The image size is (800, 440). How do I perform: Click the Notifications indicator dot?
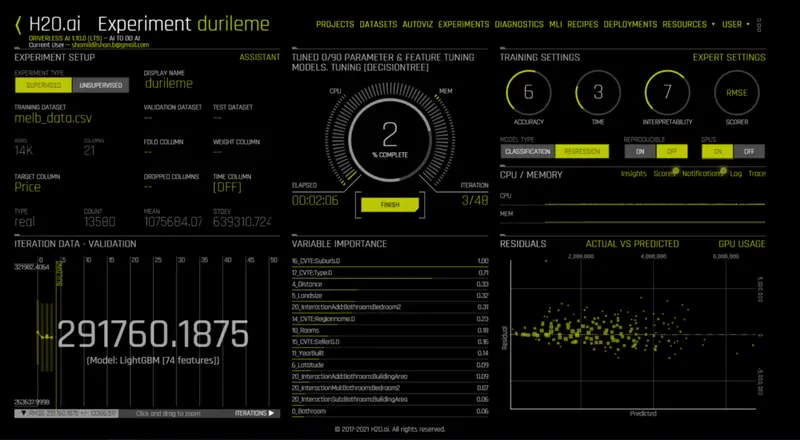[x=723, y=170]
